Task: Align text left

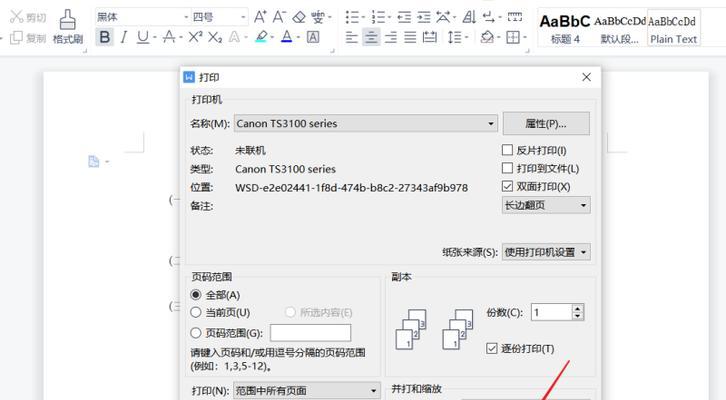Action: pos(352,37)
